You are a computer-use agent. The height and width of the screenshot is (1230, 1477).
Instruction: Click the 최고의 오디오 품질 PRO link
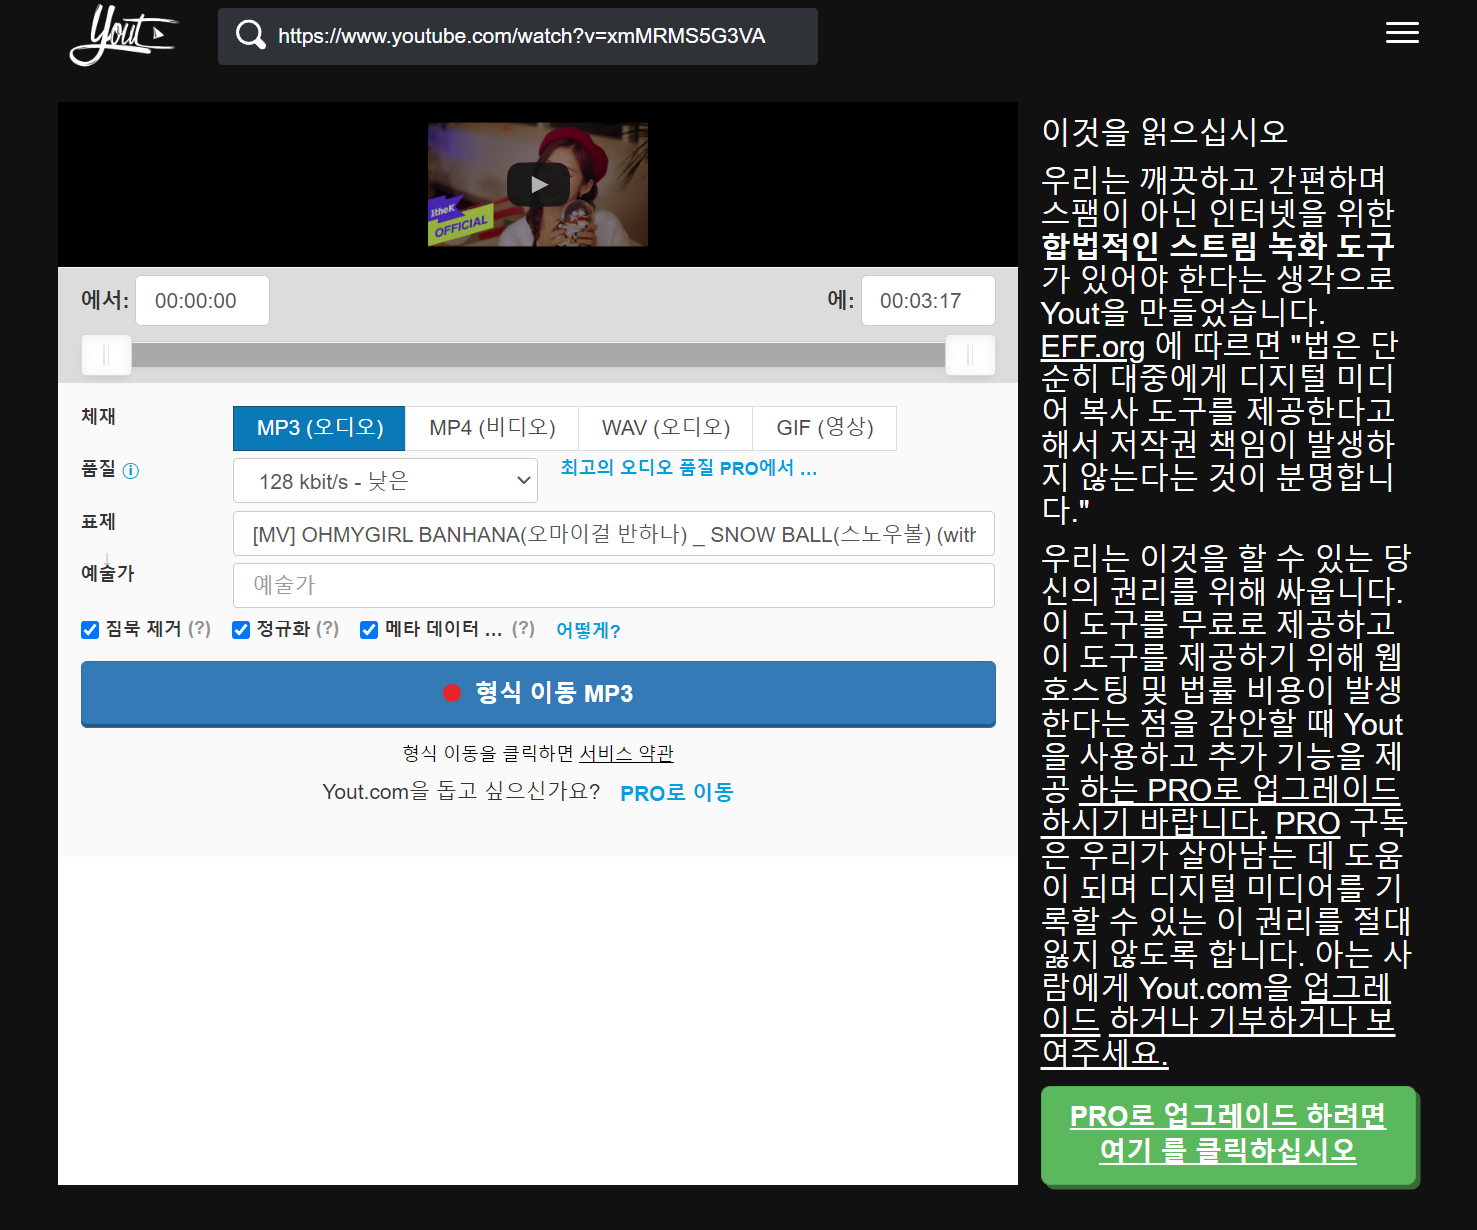[689, 468]
